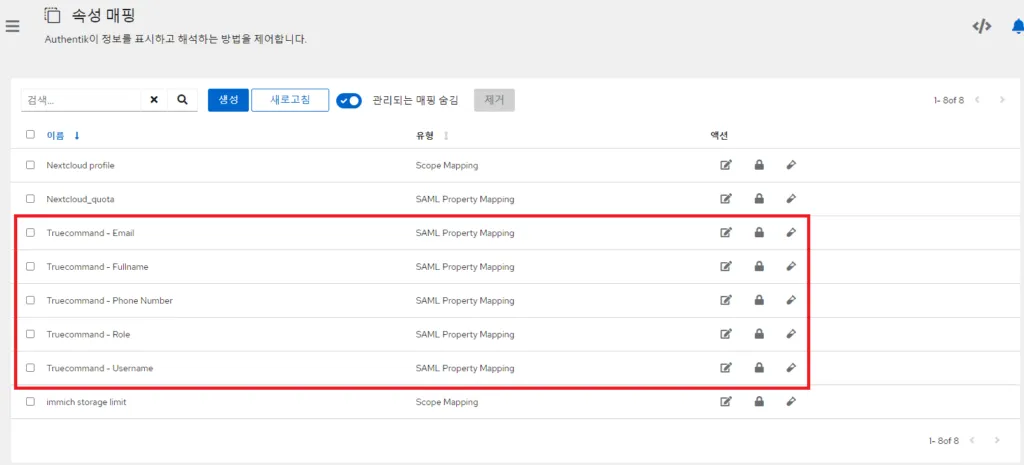Go to next page in top pagination
Viewport: 1024px width, 465px height.
coord(997,100)
